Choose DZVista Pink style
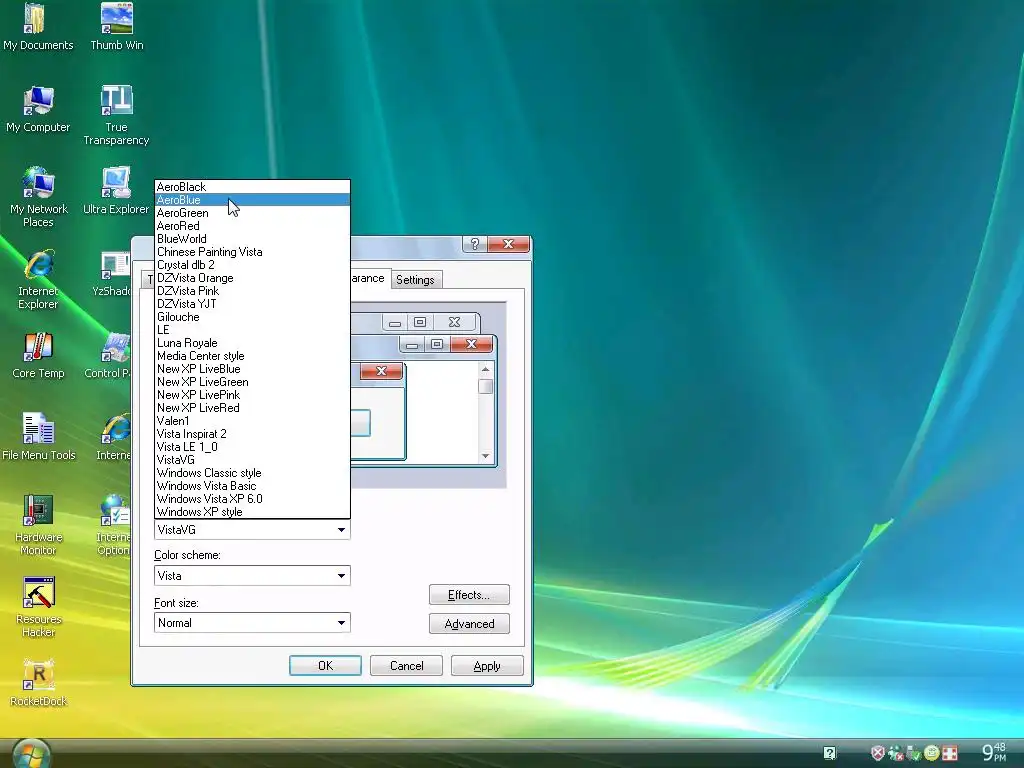 252,291
